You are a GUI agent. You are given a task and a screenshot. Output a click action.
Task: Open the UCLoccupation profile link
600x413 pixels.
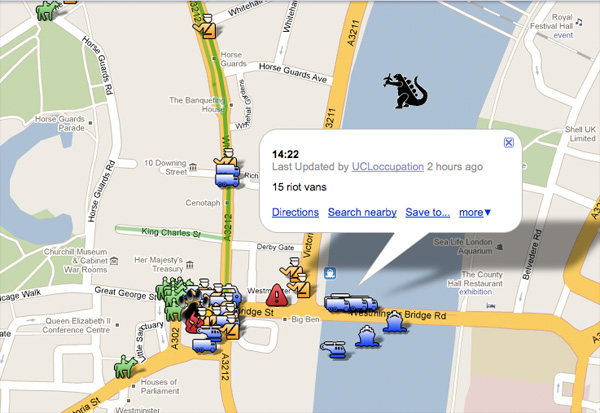(x=388, y=167)
